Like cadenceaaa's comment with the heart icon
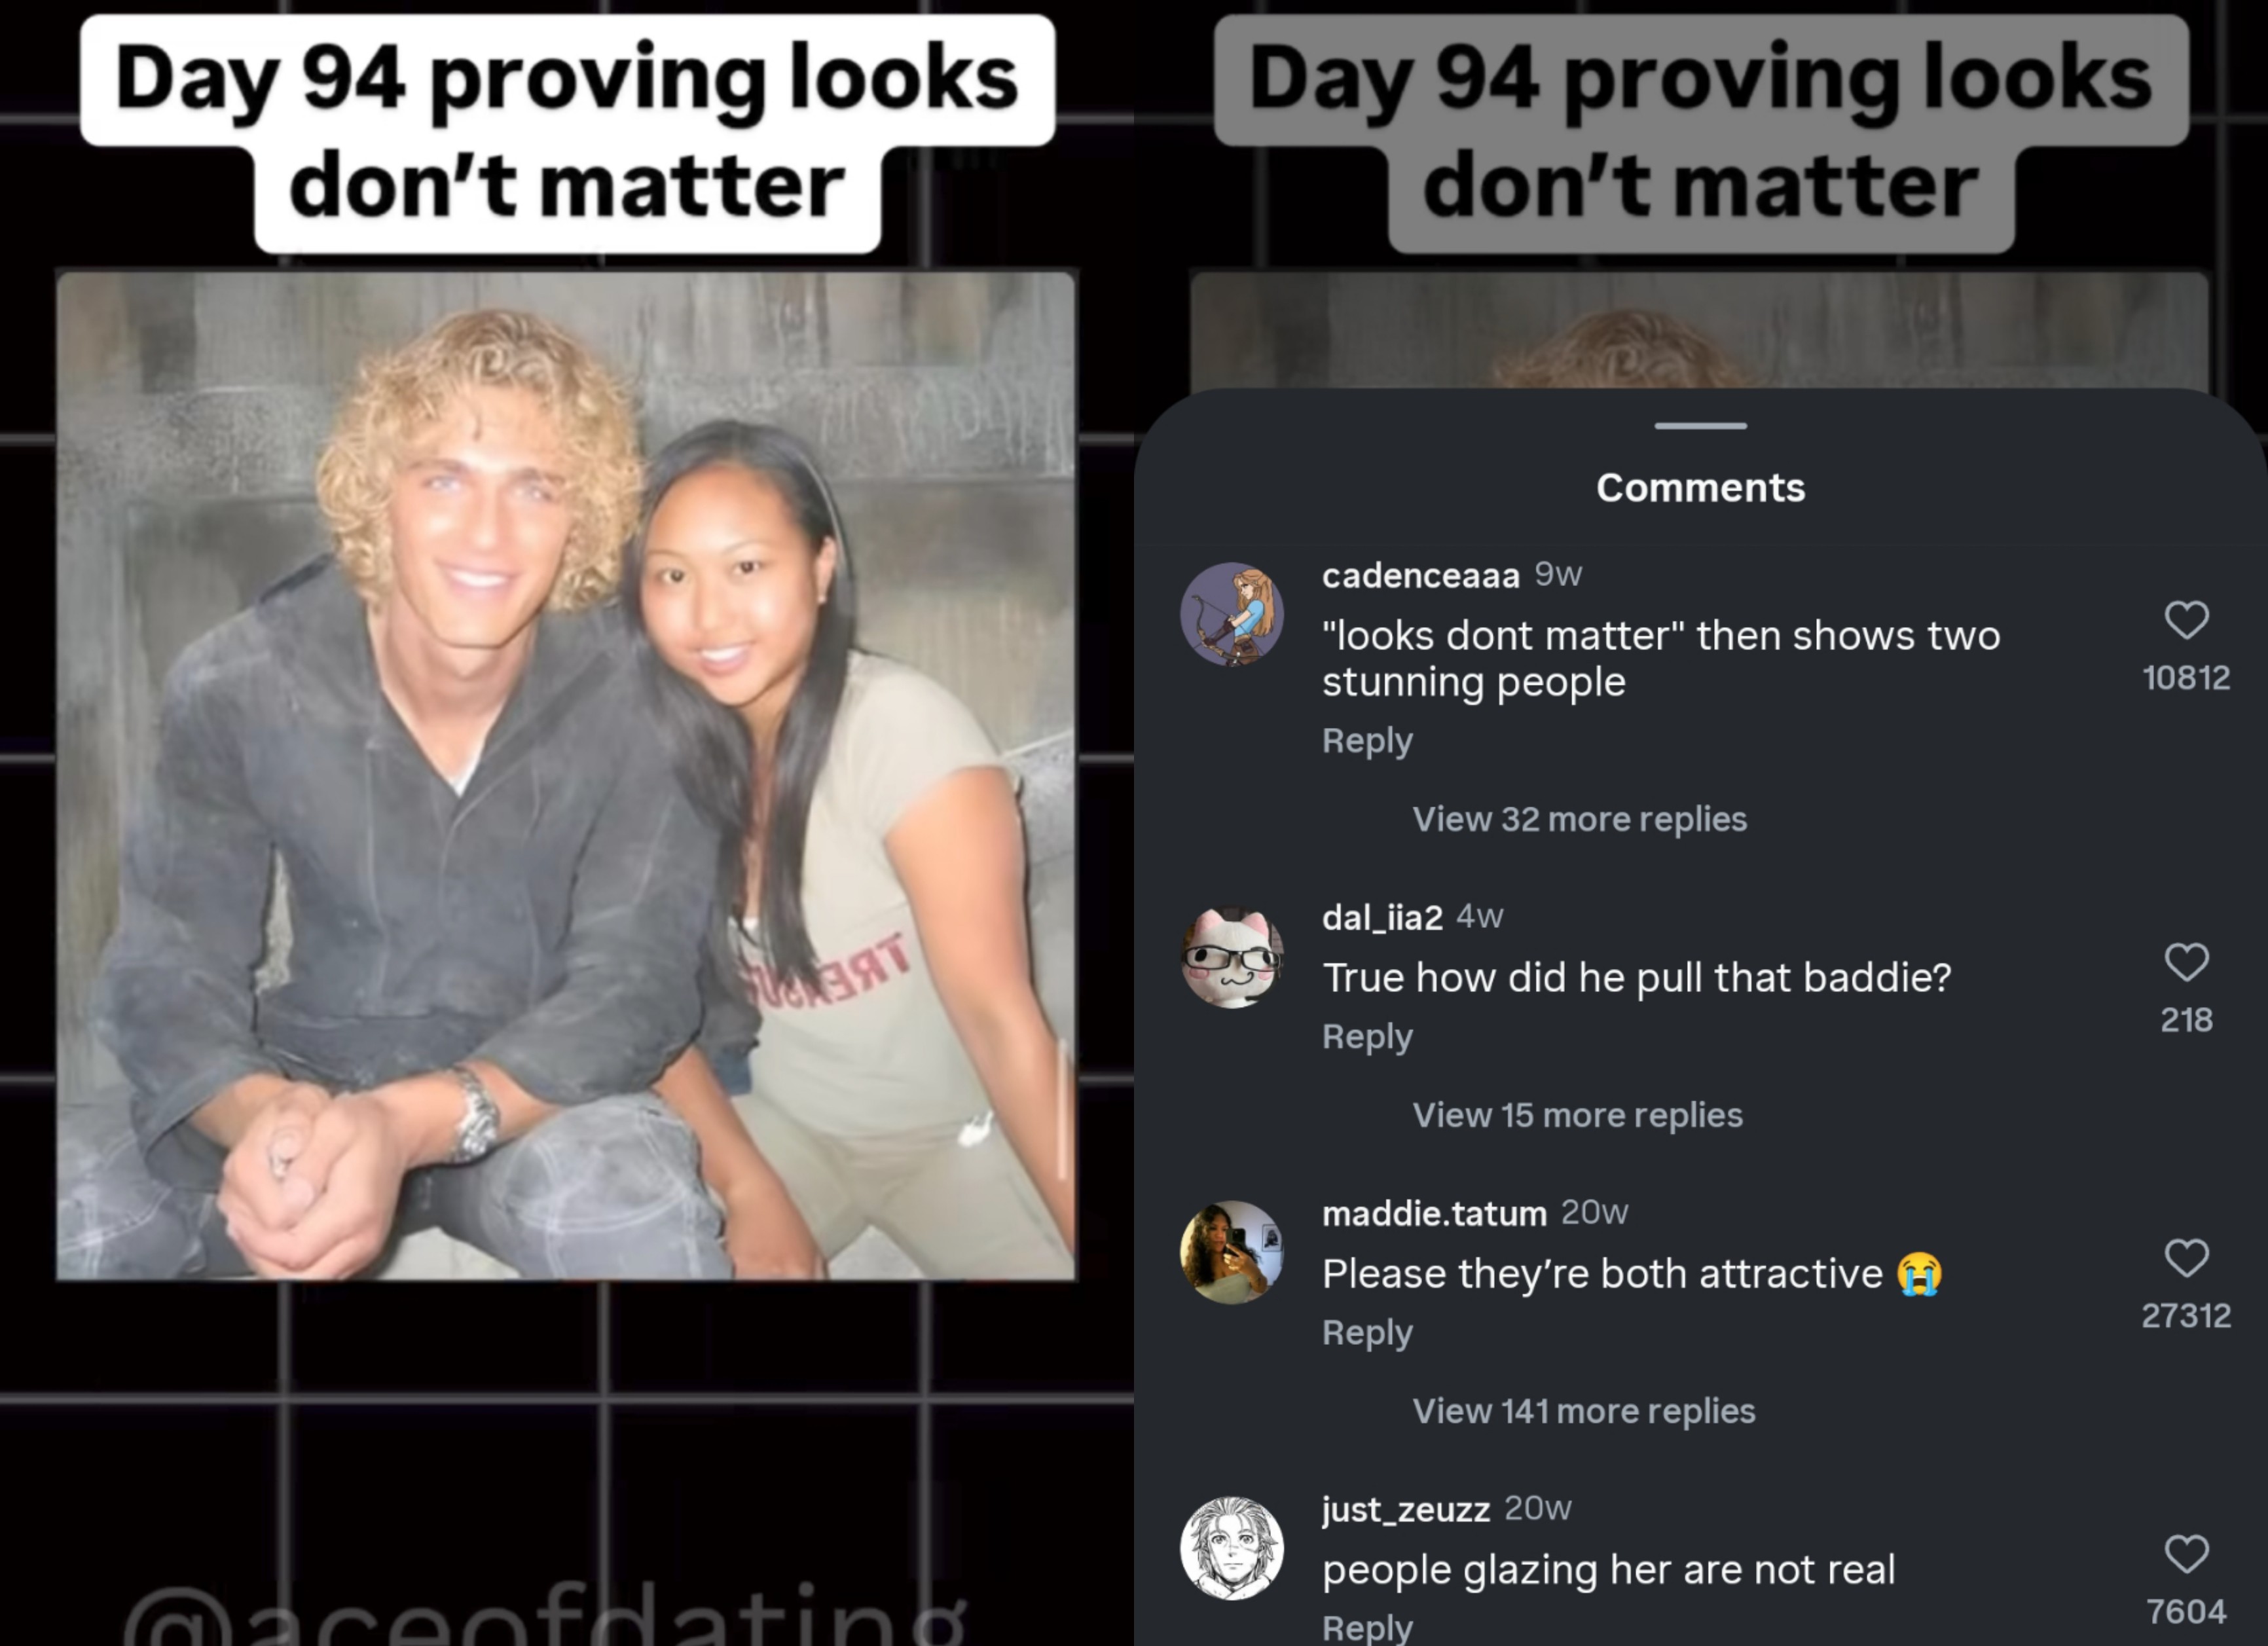 (x=2186, y=620)
